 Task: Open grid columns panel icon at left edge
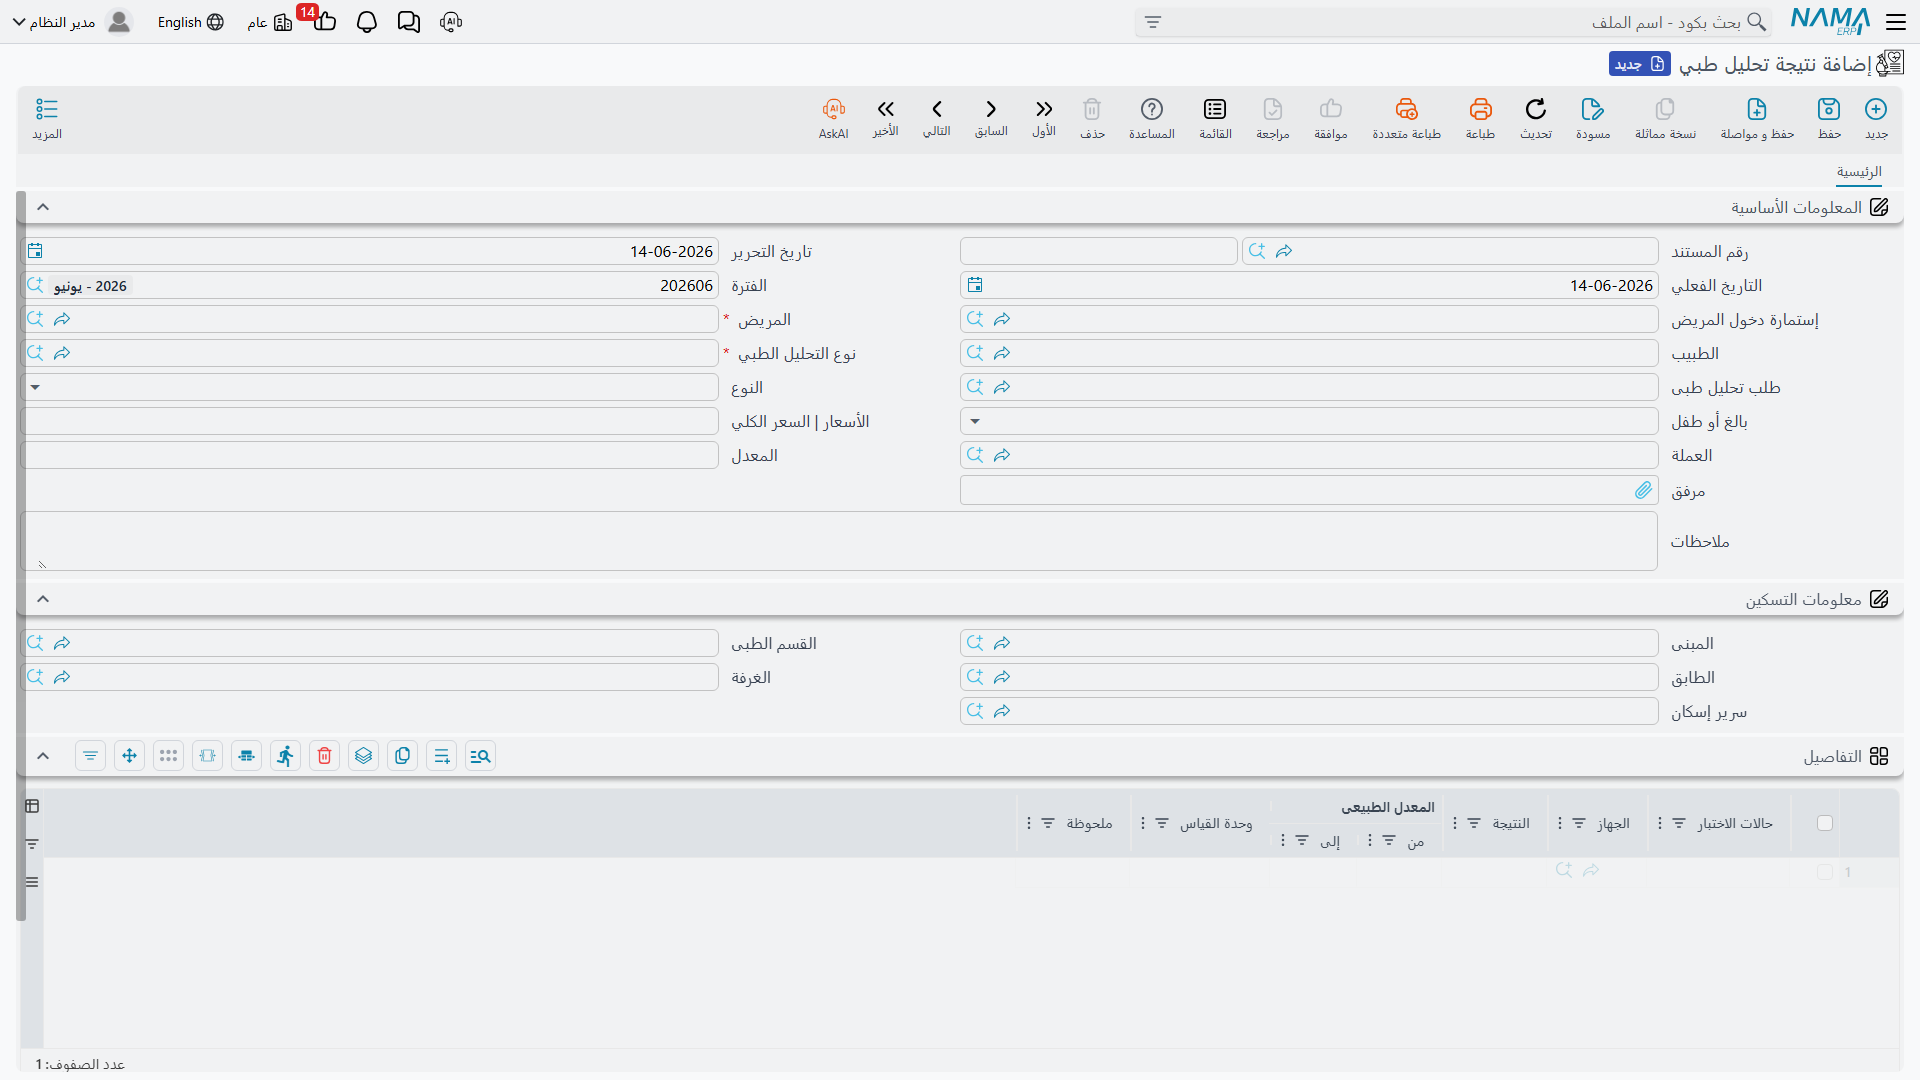[x=32, y=806]
